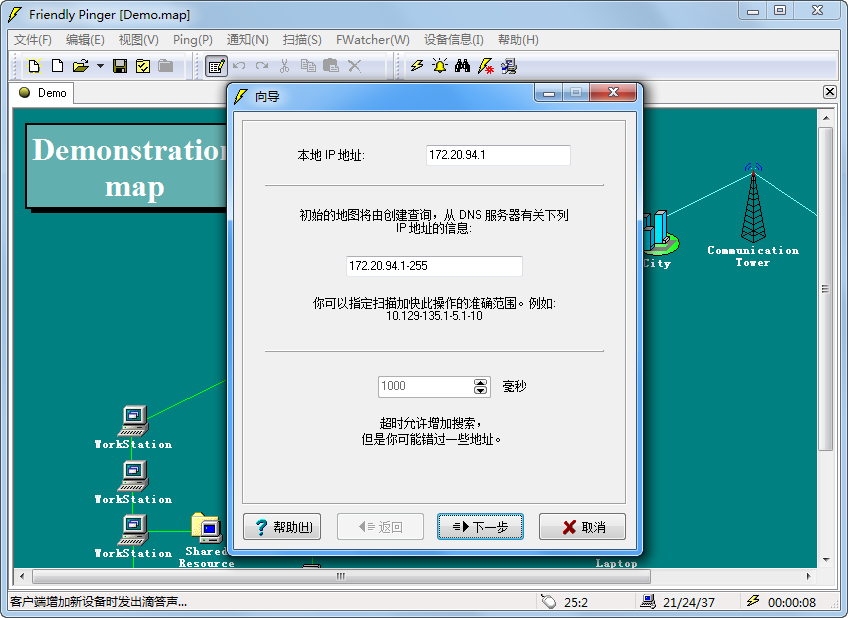This screenshot has height=618, width=848.
Task: Click the disabled 返回 back button
Action: [x=380, y=527]
